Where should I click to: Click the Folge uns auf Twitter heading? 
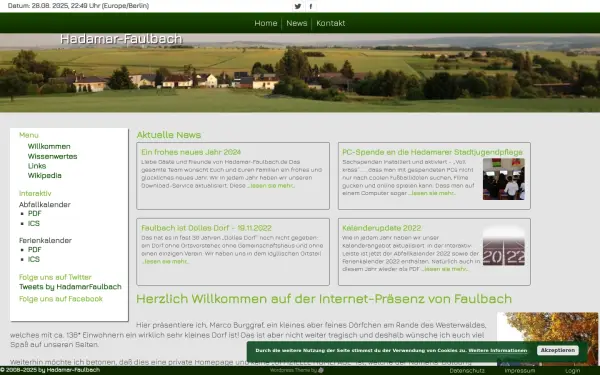tap(55, 277)
